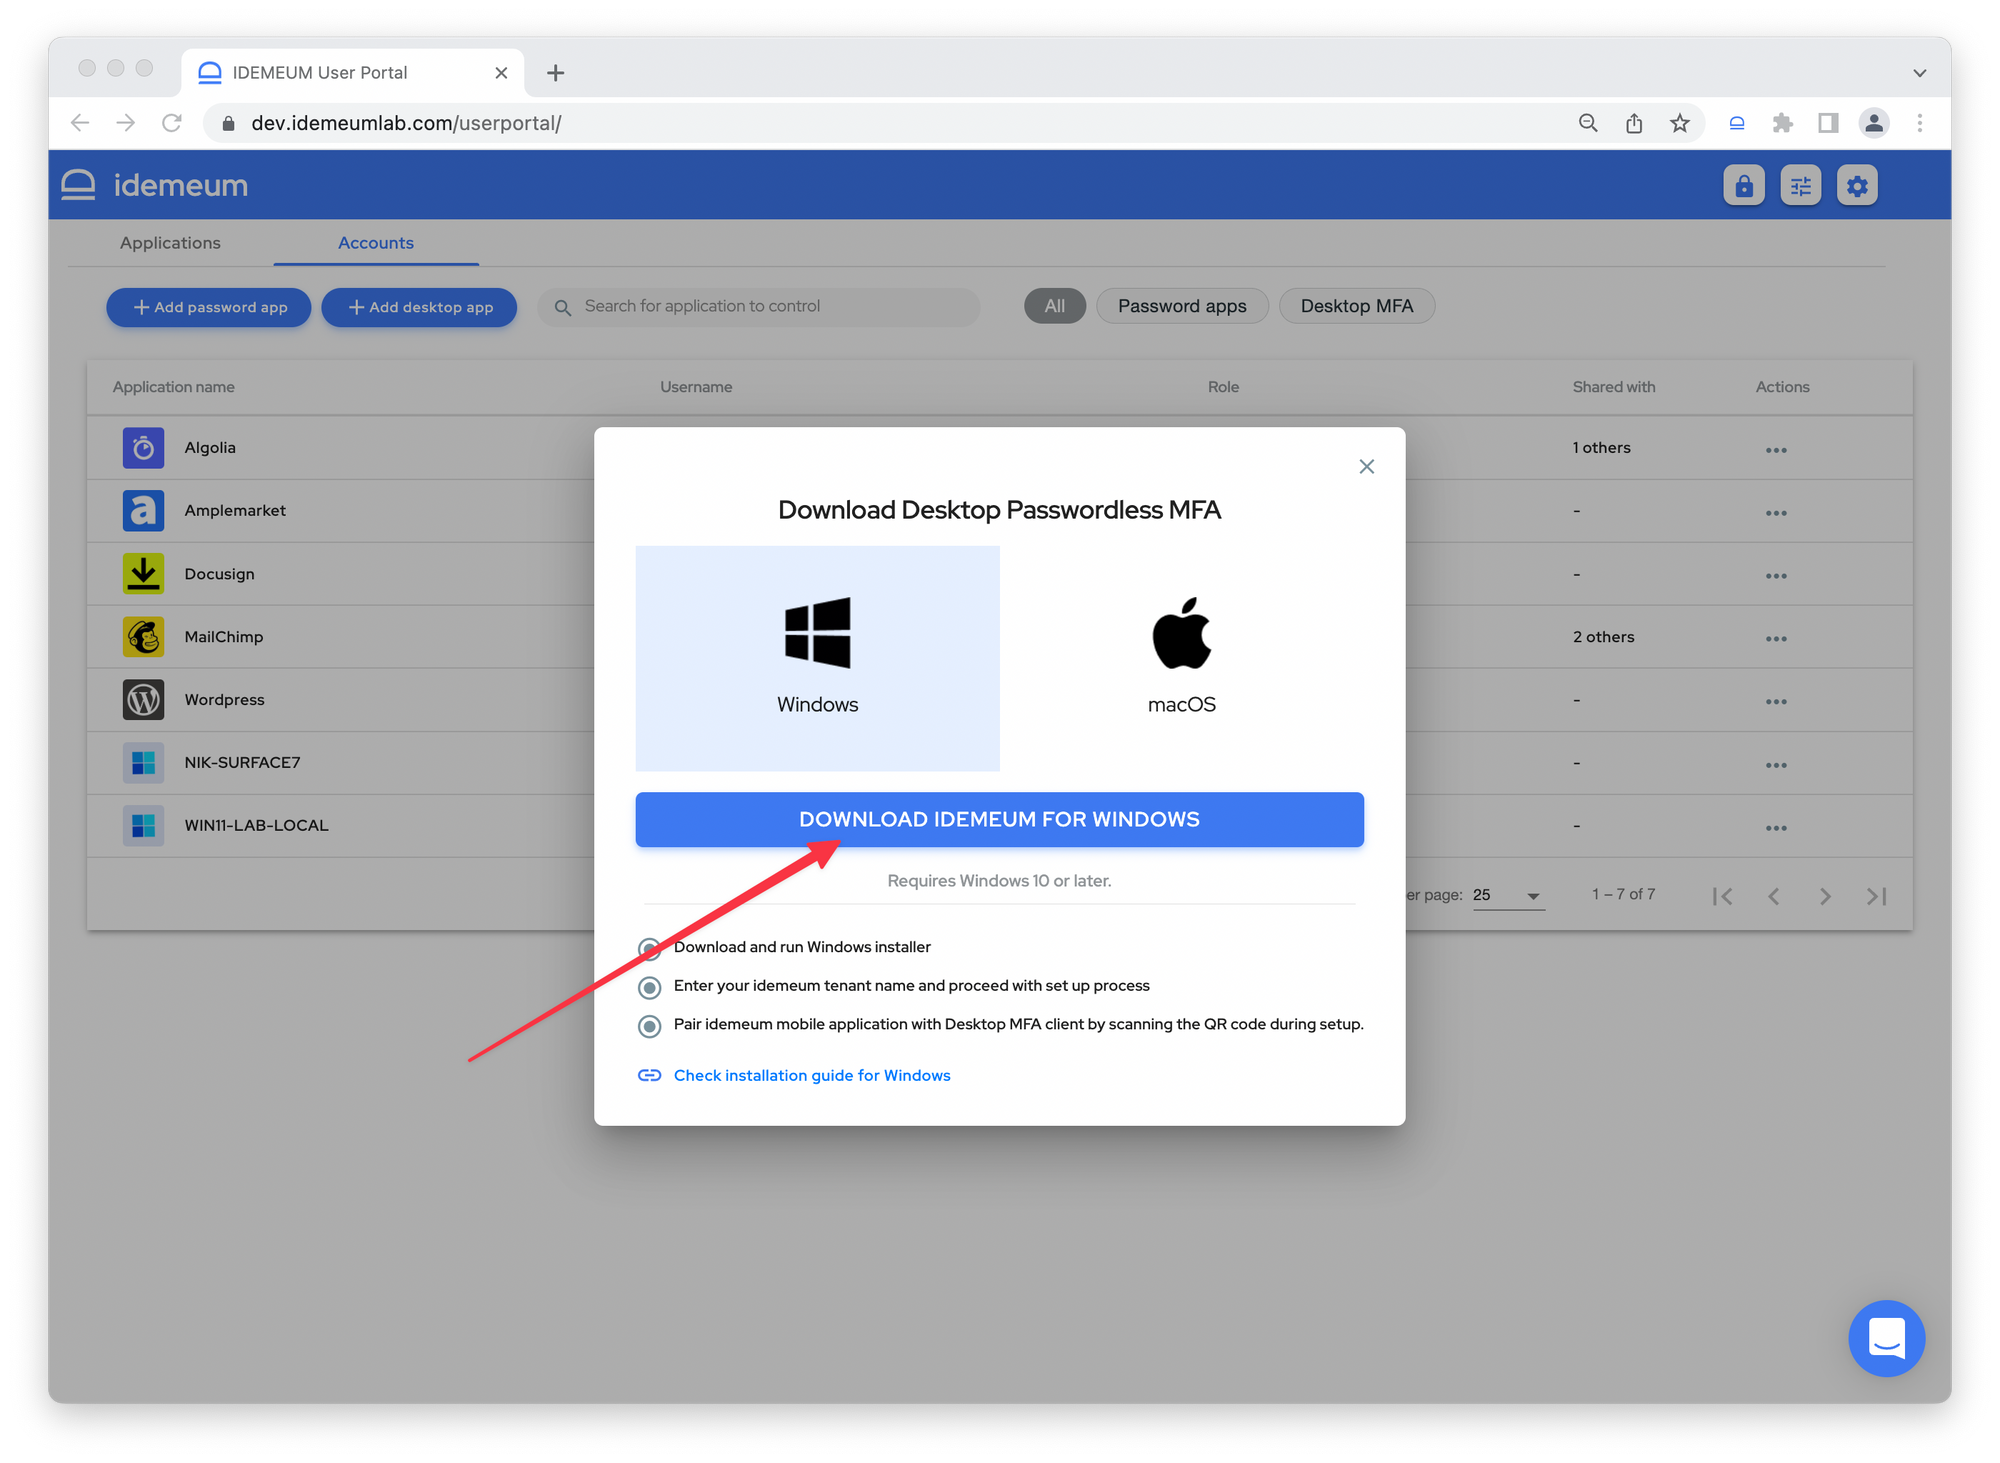Click the MailChimp app icon

tap(143, 637)
